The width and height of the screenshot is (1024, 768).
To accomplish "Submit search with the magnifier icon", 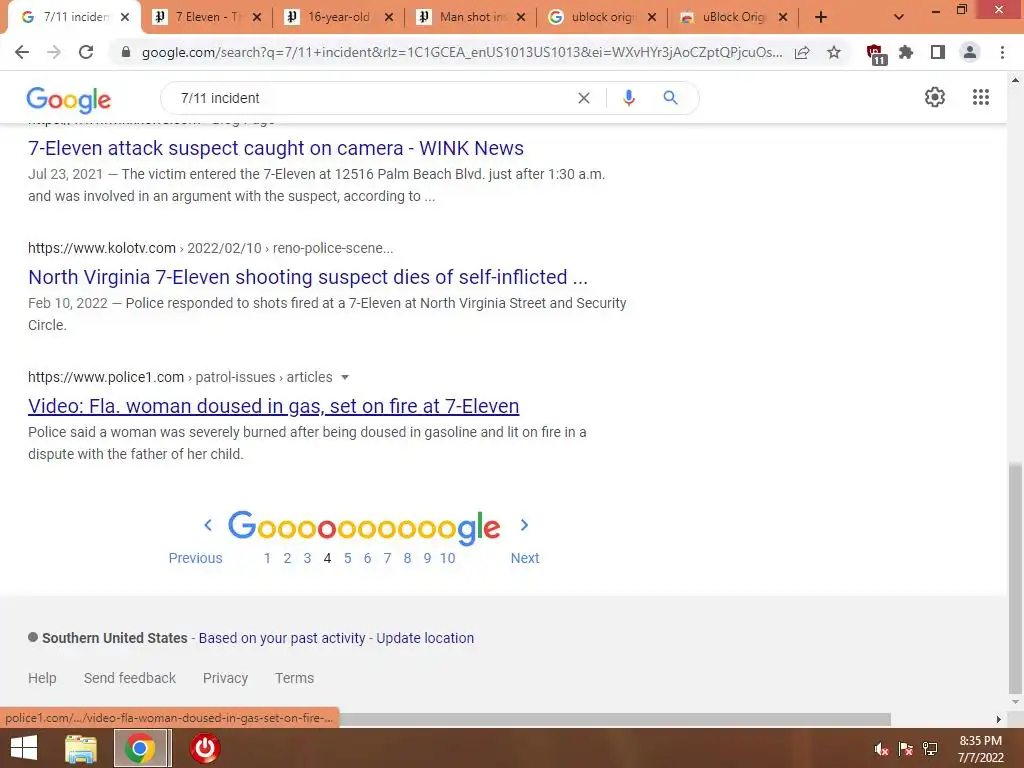I will [670, 98].
